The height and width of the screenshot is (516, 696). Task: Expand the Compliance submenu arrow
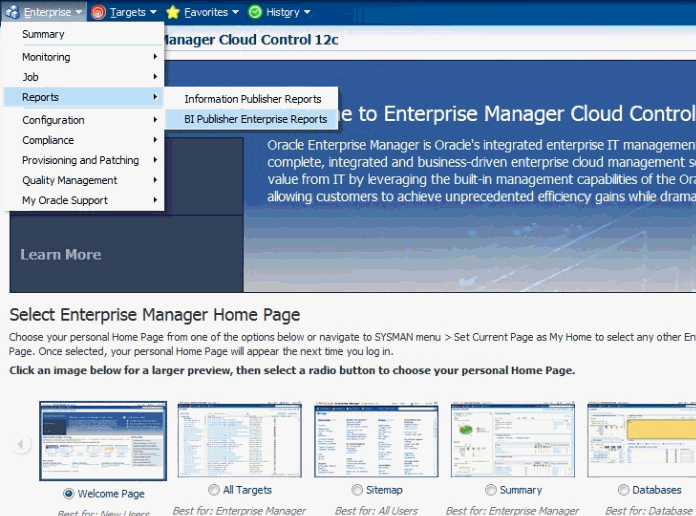point(155,139)
